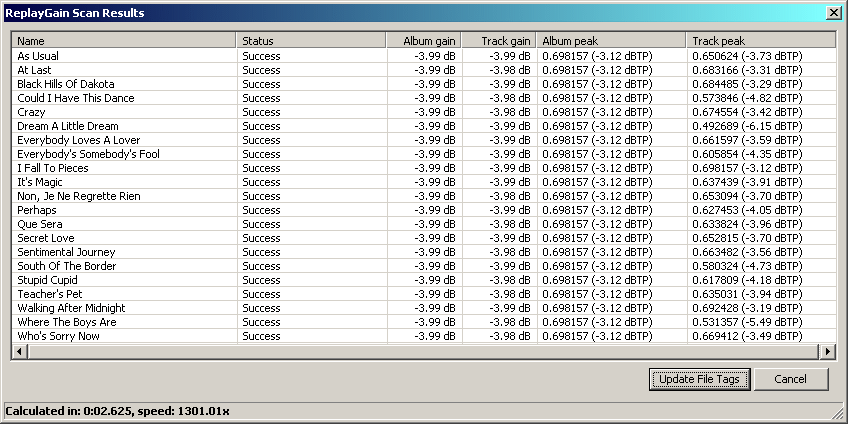Click track peak 0.692428 (-3.19 dBTP)
The image size is (848, 424).
747,308
